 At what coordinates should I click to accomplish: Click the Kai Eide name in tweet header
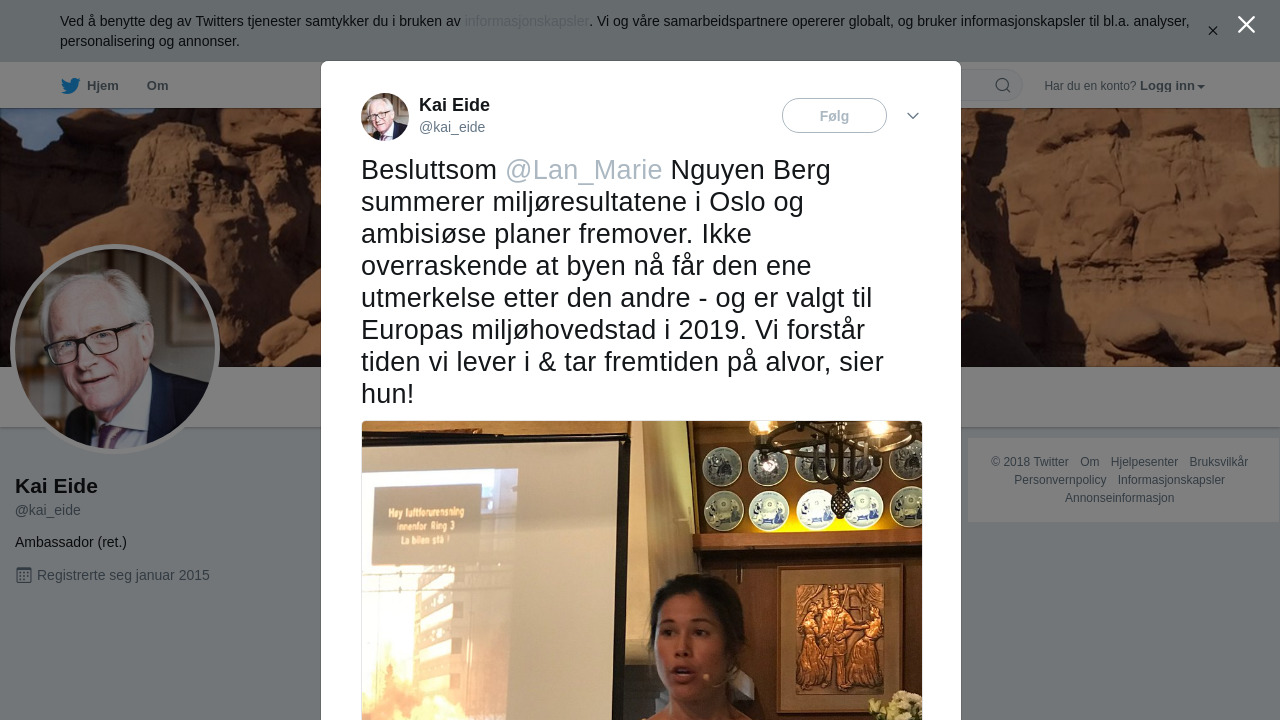(454, 105)
